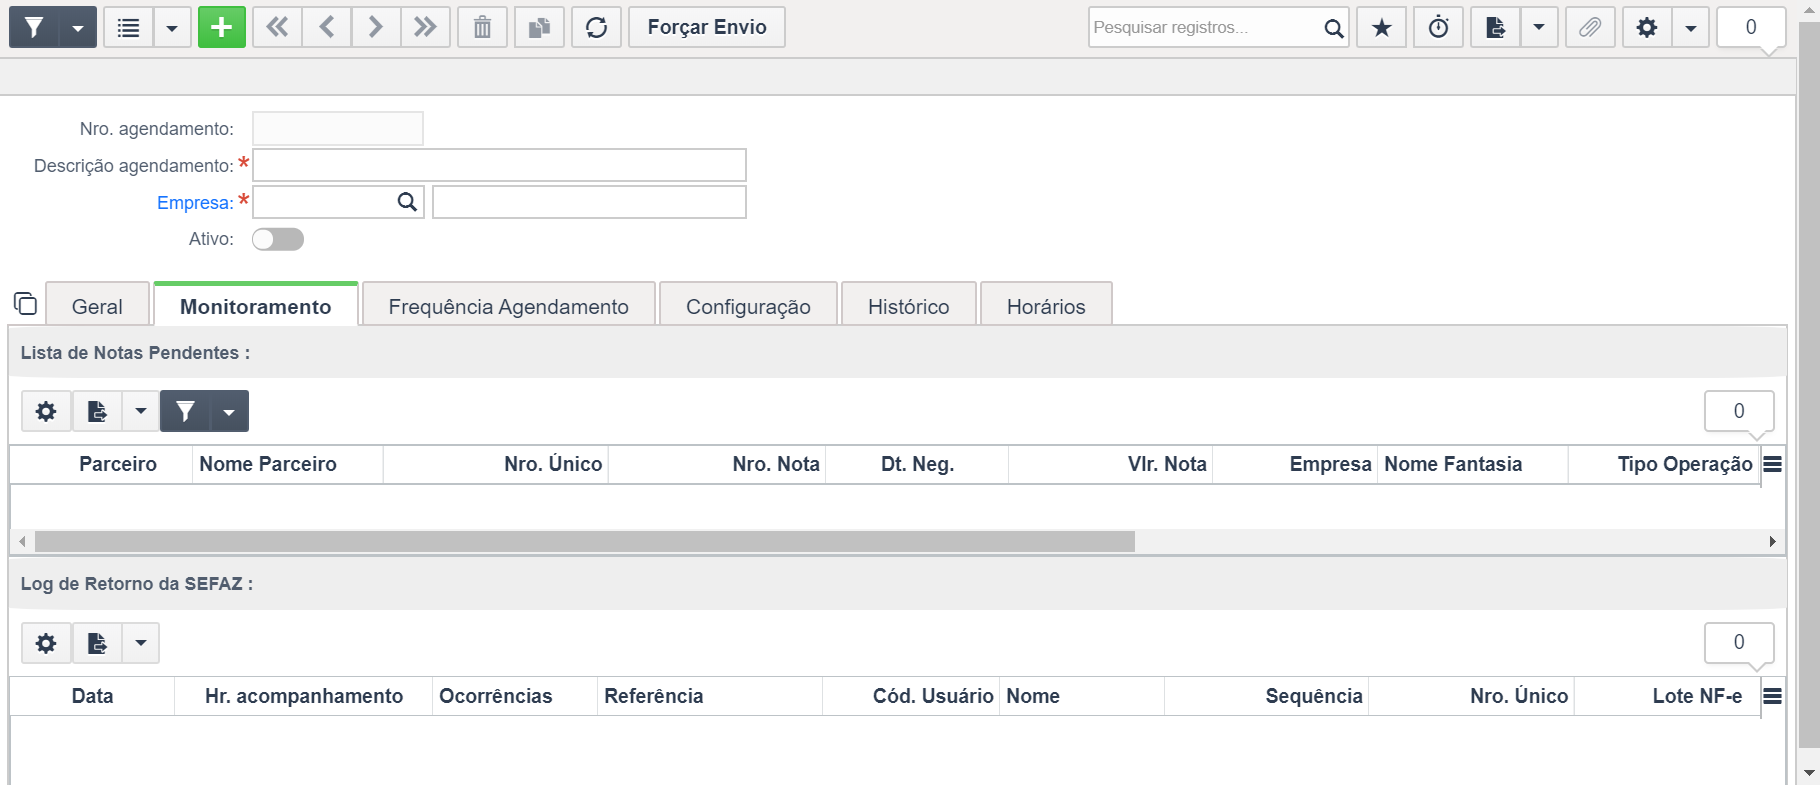Click the duplicate record icon
Screen dimensions: 1820x785
click(539, 27)
